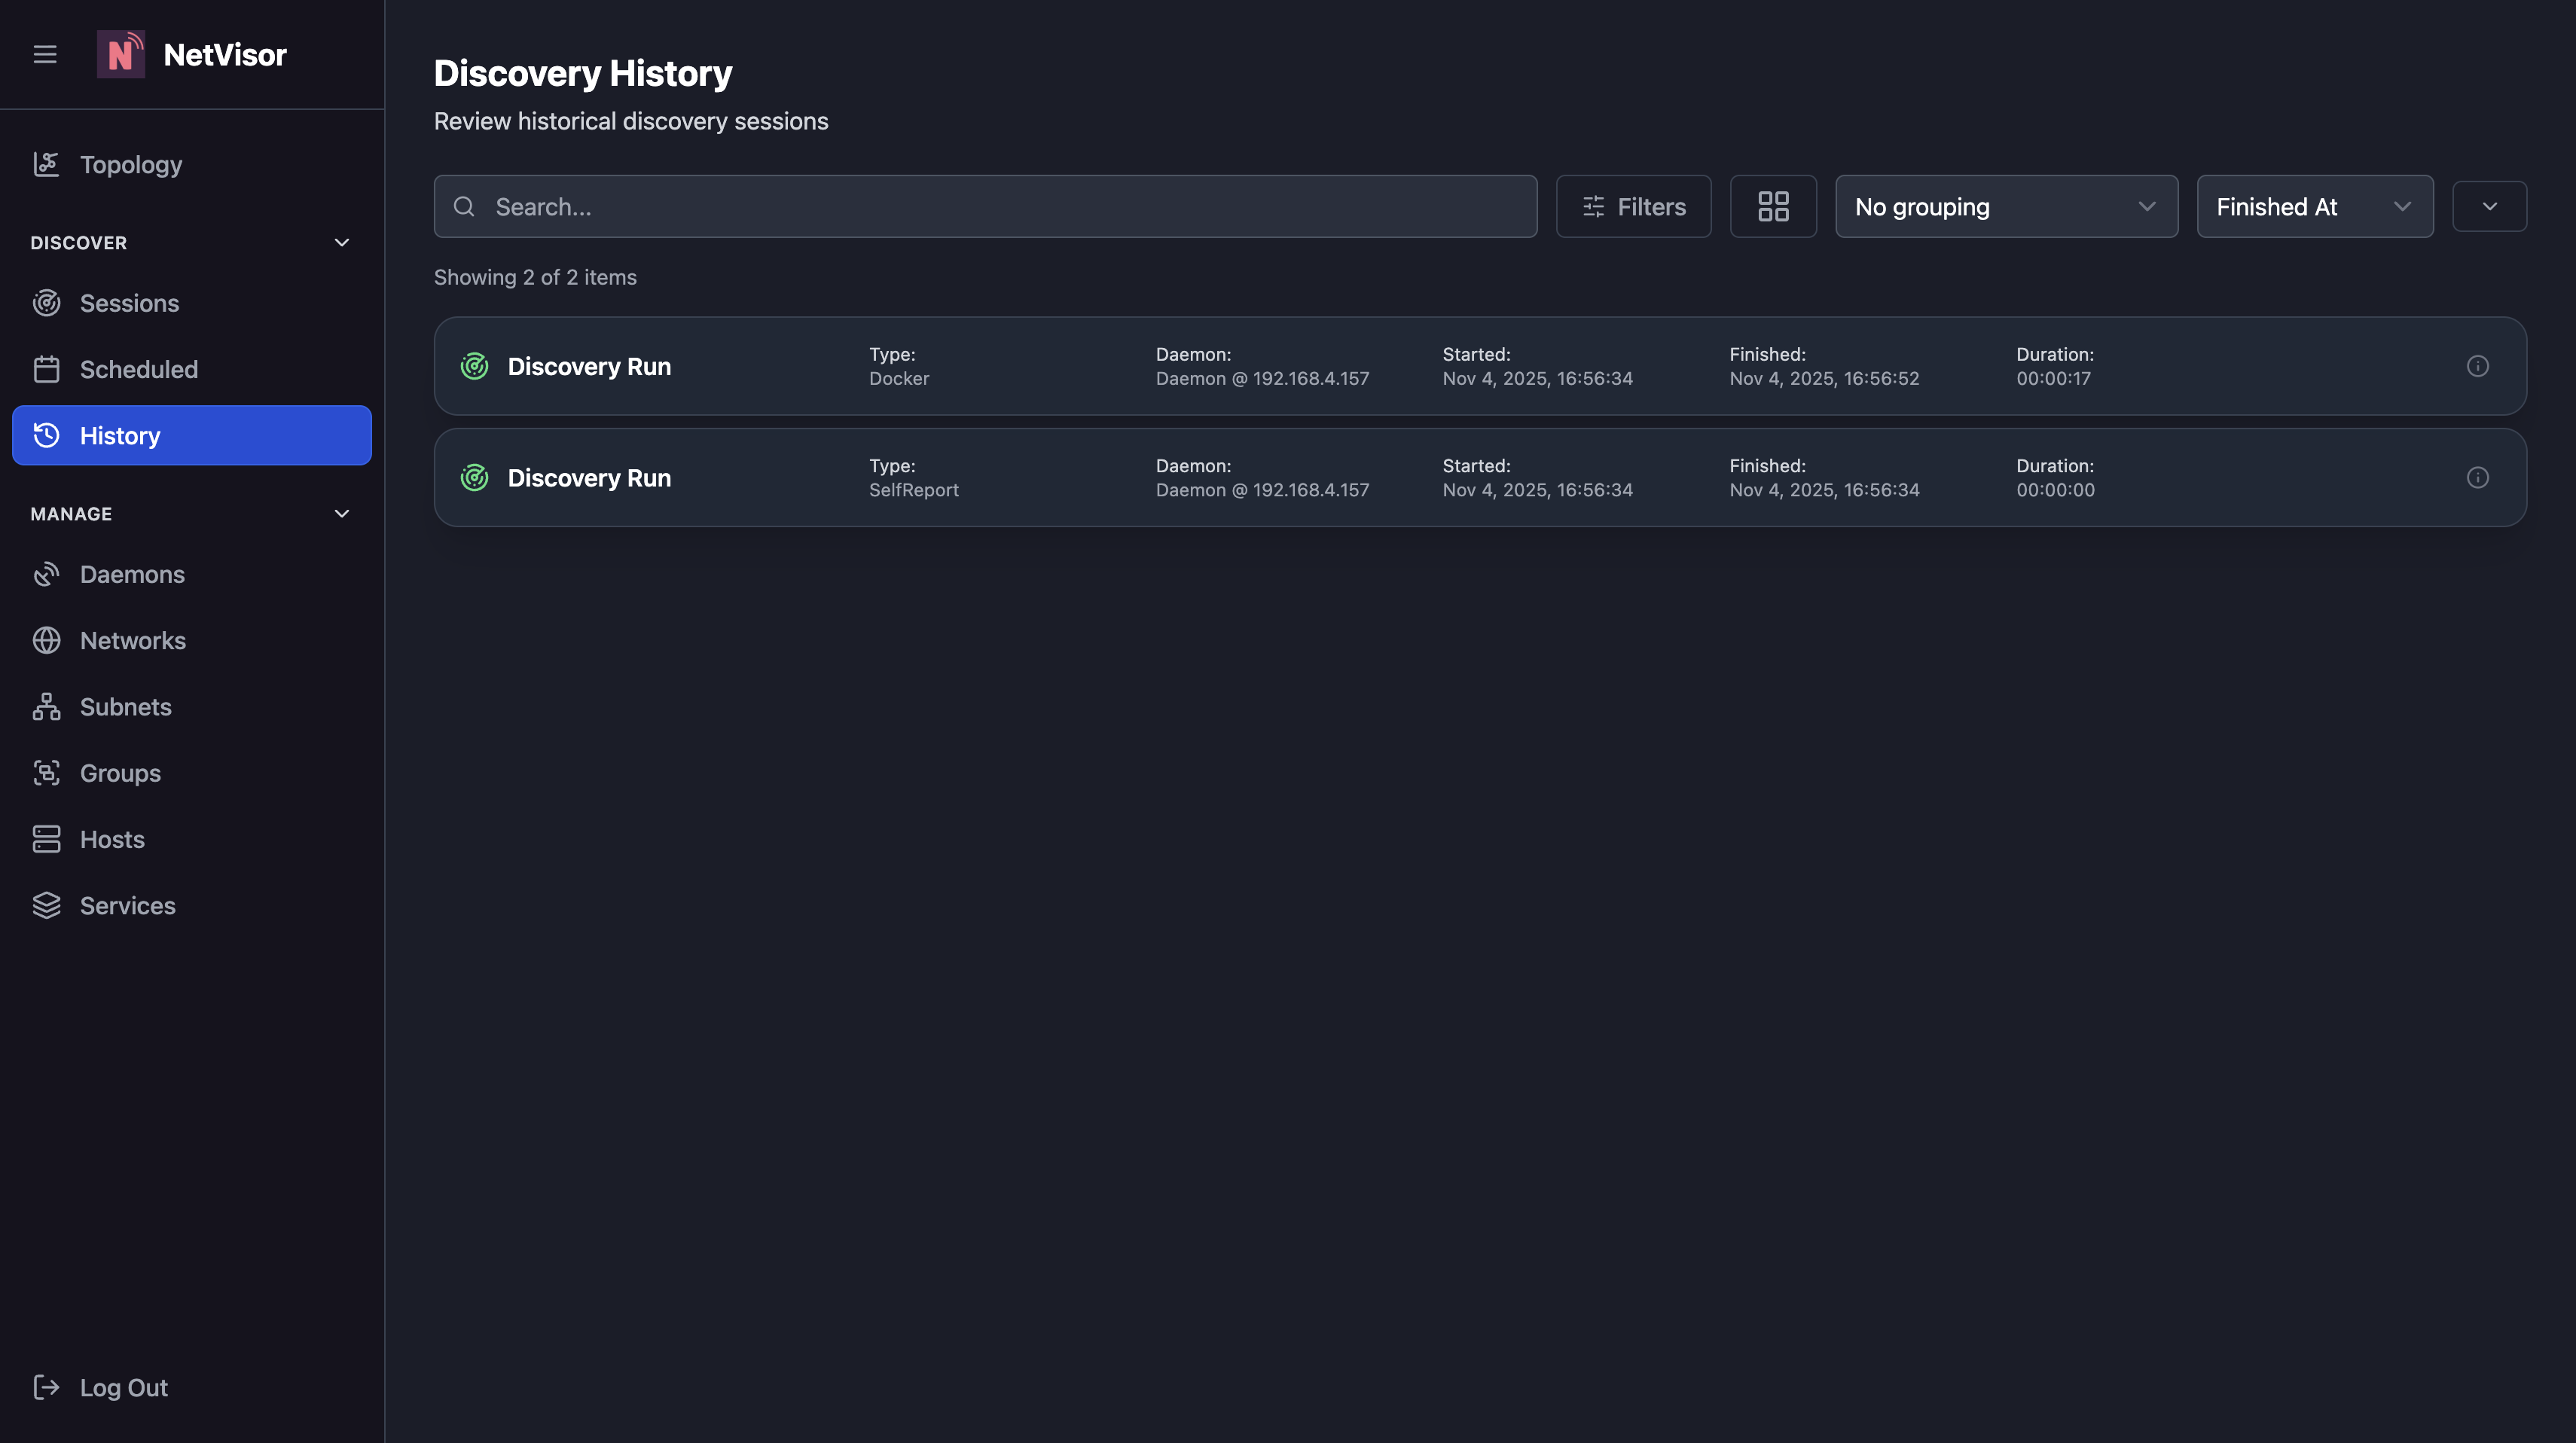The image size is (2576, 1443).
Task: Open the Filters panel
Action: [x=1633, y=206]
